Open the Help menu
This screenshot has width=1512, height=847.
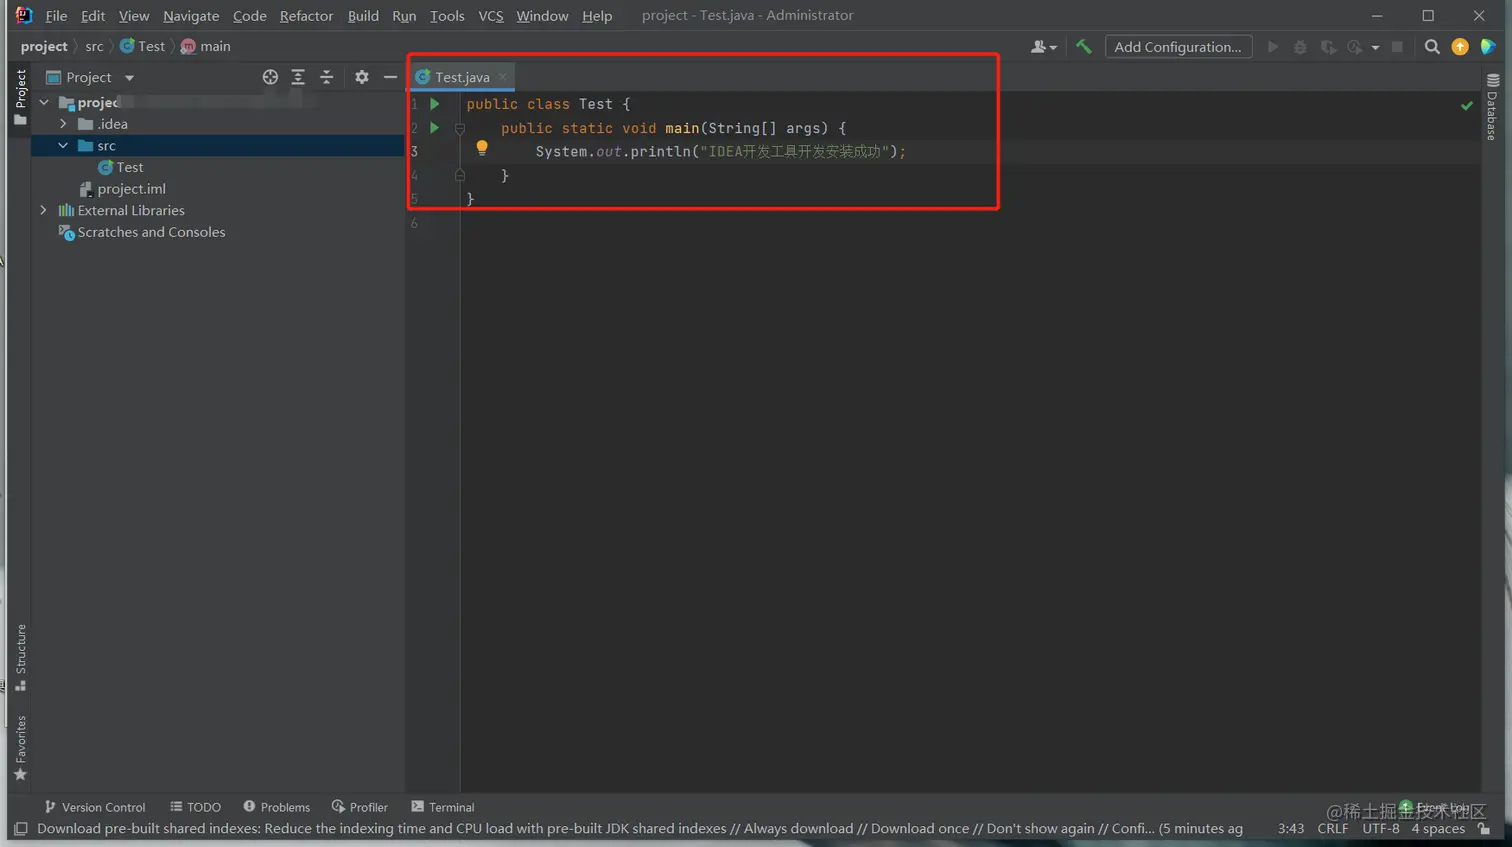pyautogui.click(x=597, y=16)
